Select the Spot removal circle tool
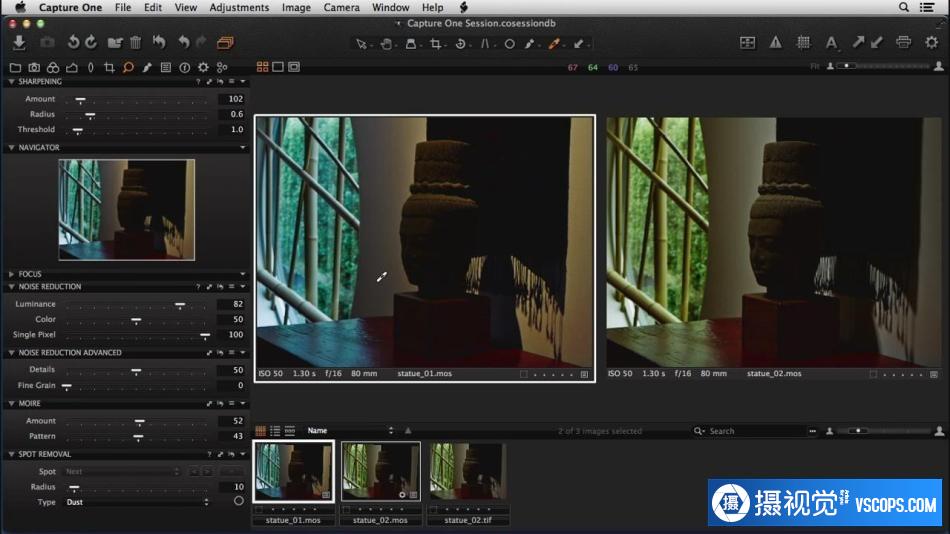Viewport: 950px width, 534px height. (x=510, y=44)
